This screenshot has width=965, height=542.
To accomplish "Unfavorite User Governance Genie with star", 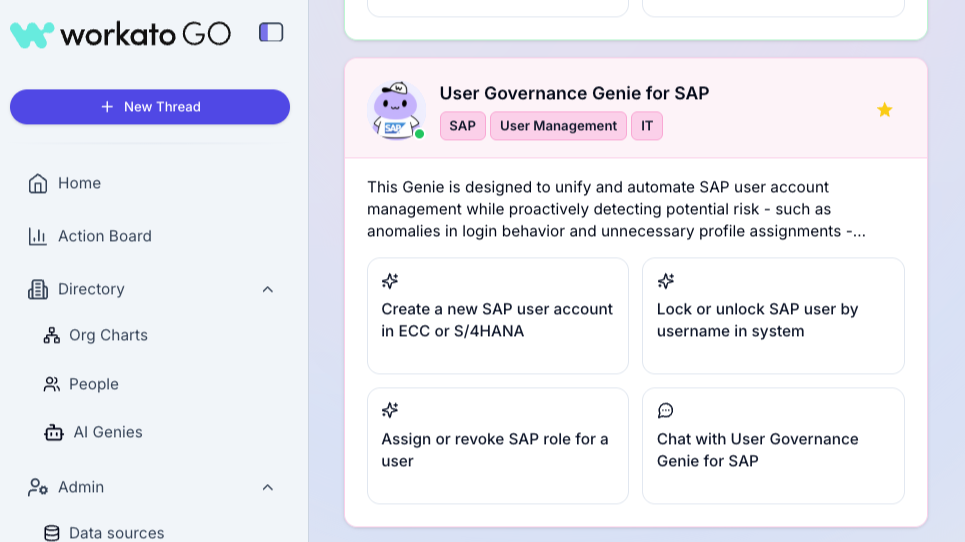I will coord(884,110).
